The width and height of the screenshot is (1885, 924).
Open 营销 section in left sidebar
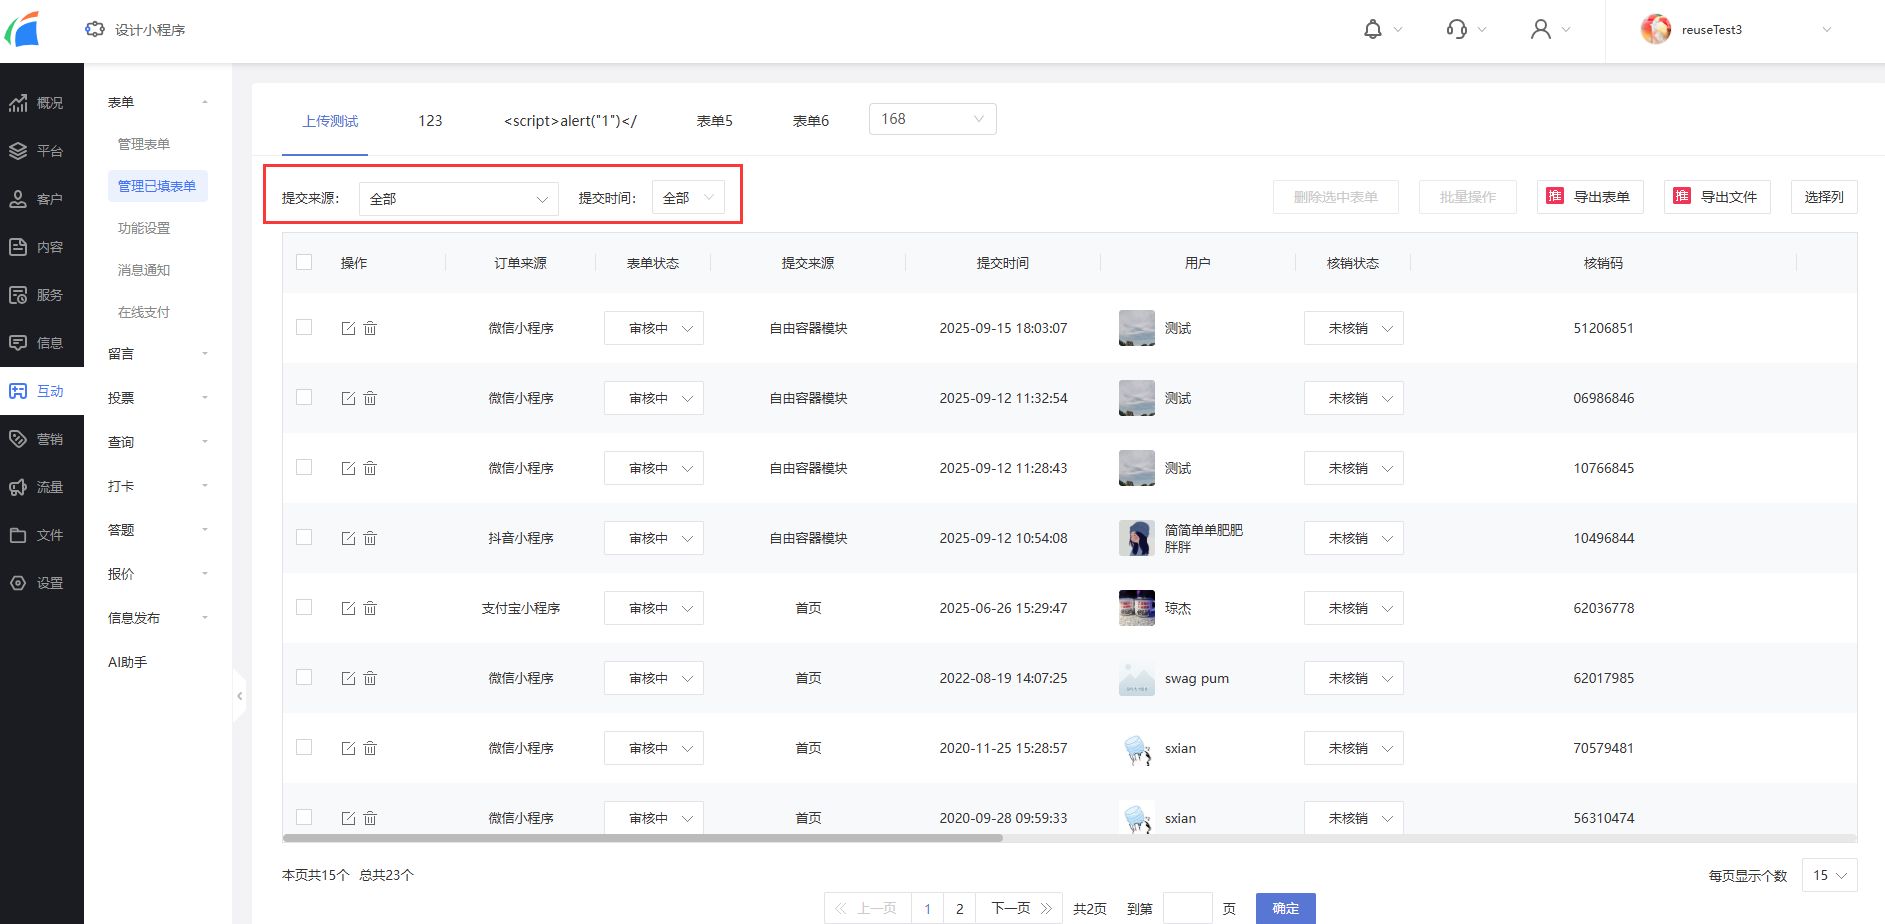pyautogui.click(x=42, y=439)
